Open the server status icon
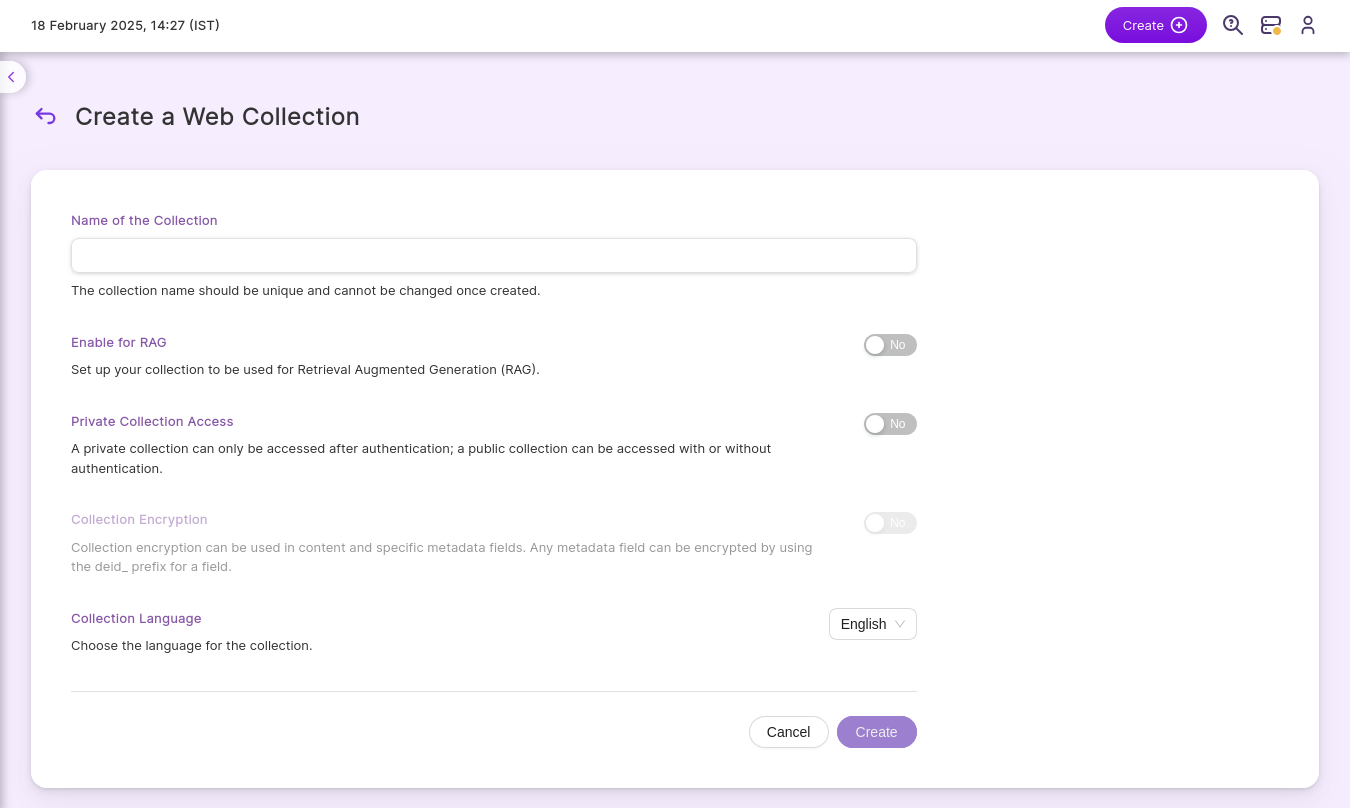The width and height of the screenshot is (1350, 808). tap(1271, 26)
